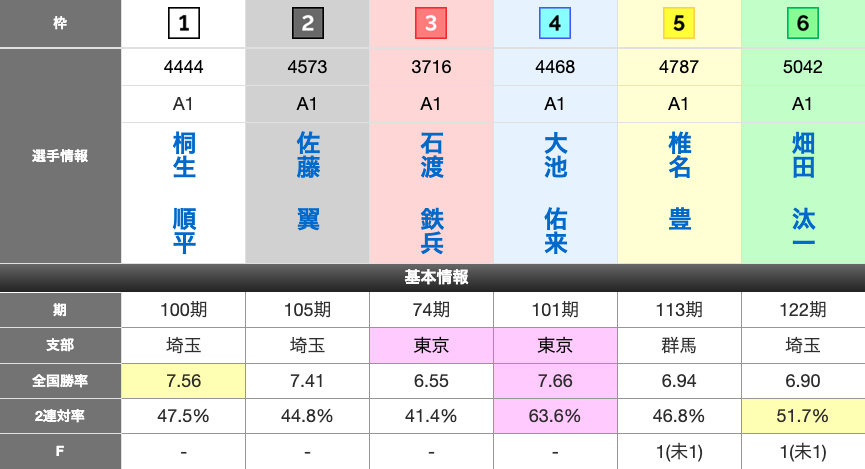Click the highlighted 51.7% two-race rate cell
The width and height of the screenshot is (865, 469).
803,415
